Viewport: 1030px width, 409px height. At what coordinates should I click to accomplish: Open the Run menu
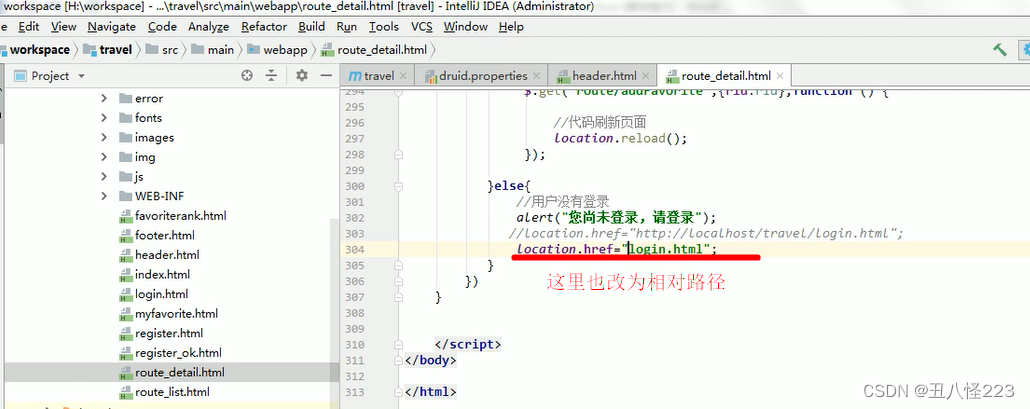[x=346, y=27]
